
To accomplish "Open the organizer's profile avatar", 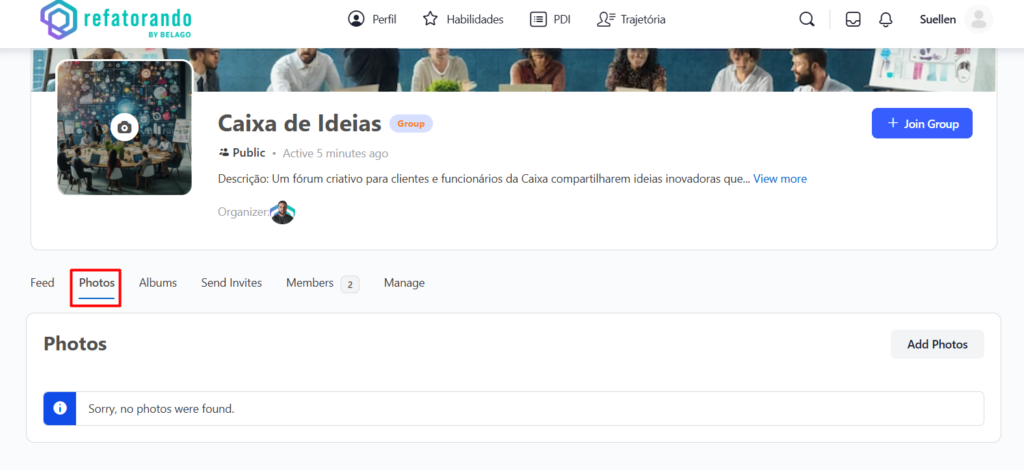I will pos(283,212).
